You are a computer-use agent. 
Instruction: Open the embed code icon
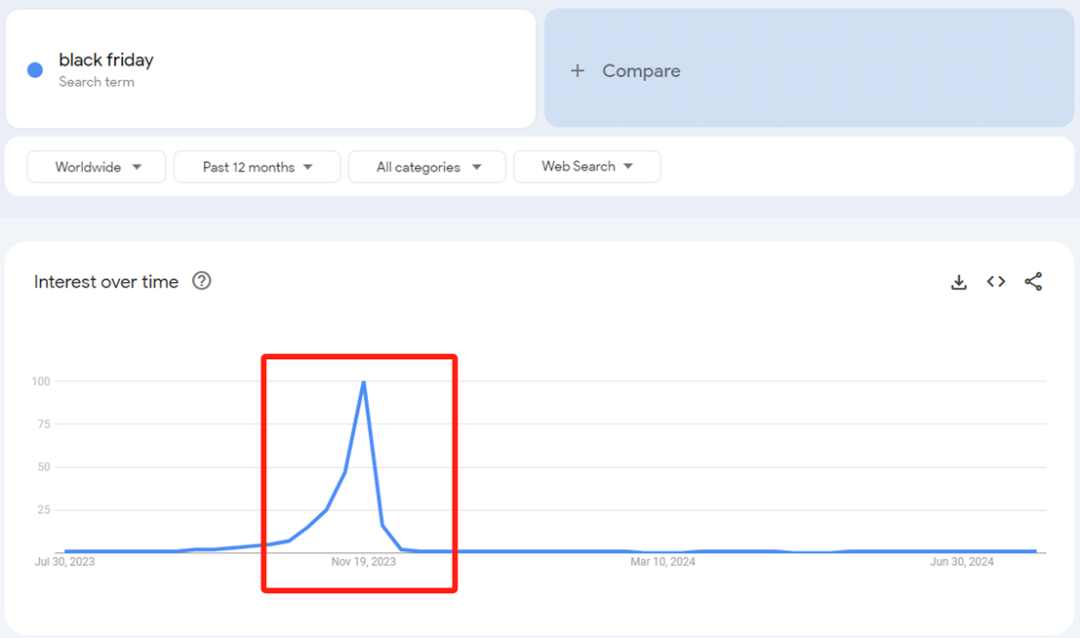(x=996, y=282)
